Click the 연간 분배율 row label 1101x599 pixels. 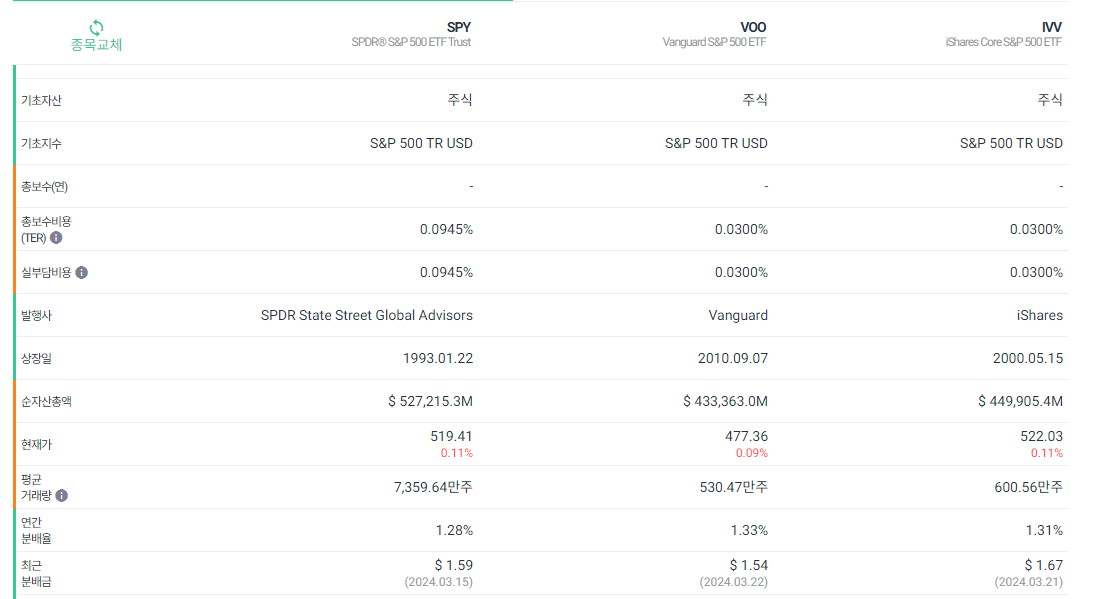click(36, 530)
